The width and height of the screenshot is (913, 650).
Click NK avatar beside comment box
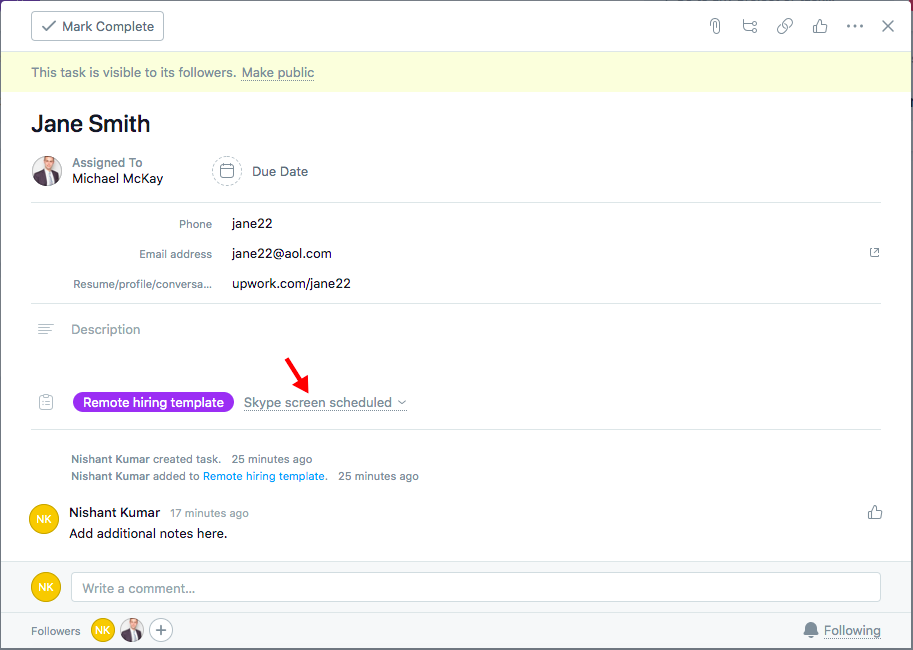[x=46, y=587]
